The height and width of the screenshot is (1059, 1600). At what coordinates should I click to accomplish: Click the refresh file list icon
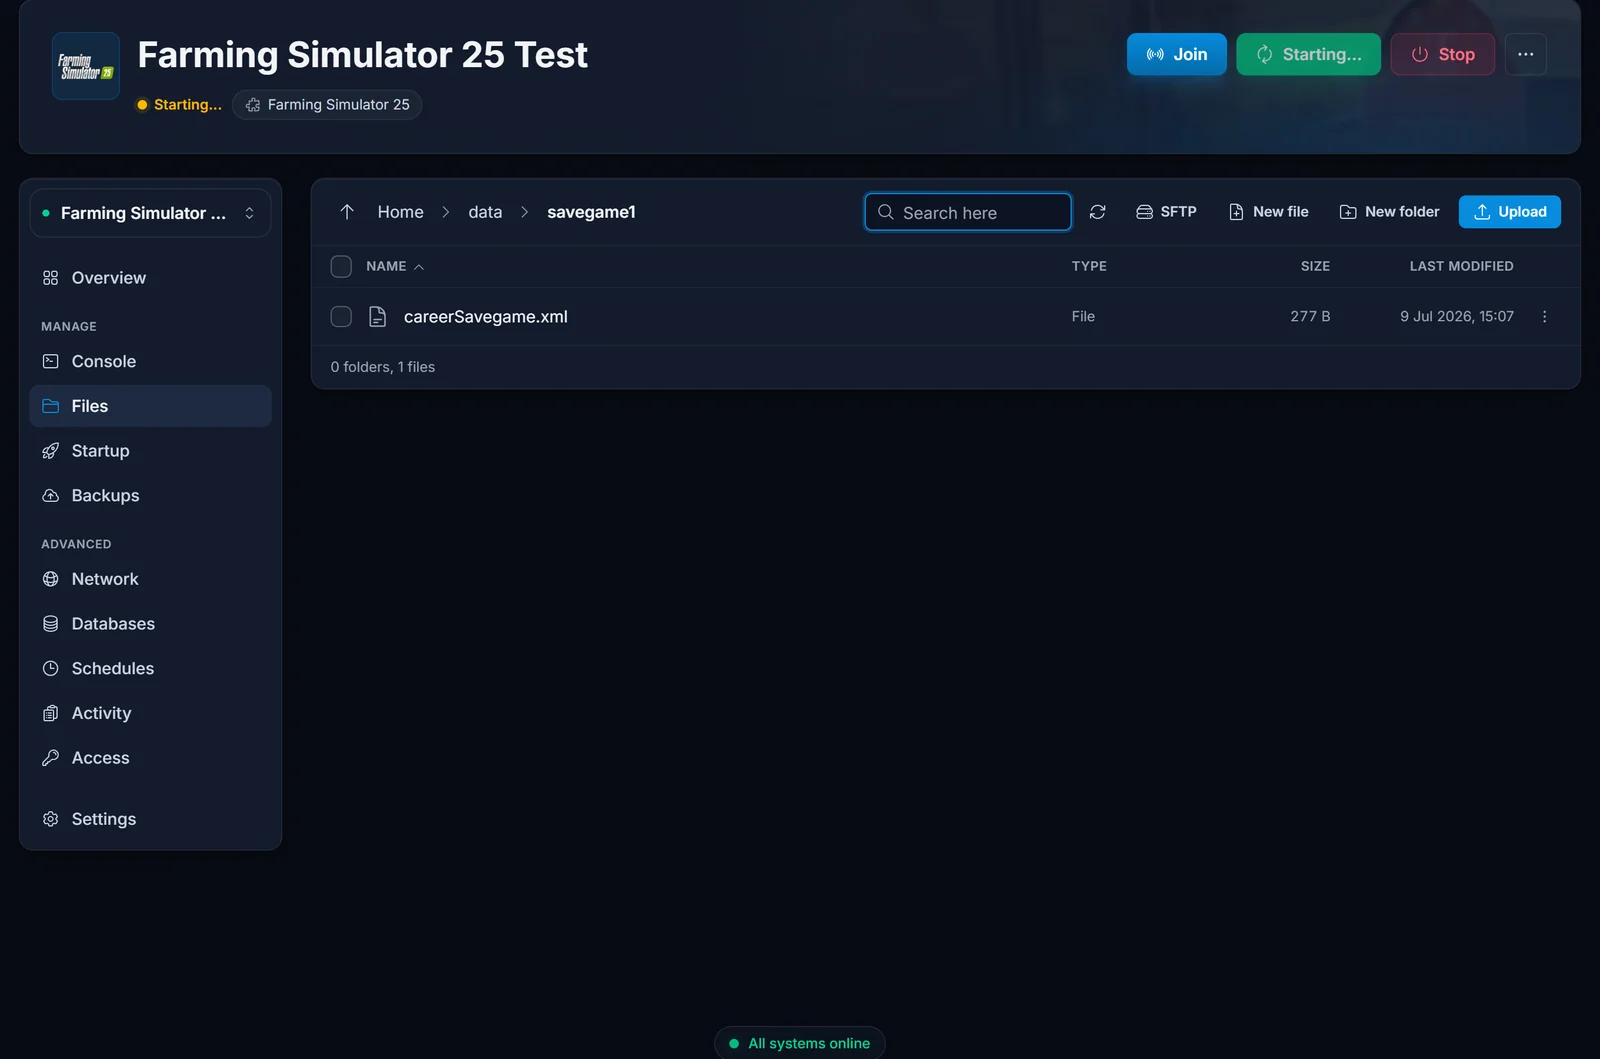point(1097,212)
